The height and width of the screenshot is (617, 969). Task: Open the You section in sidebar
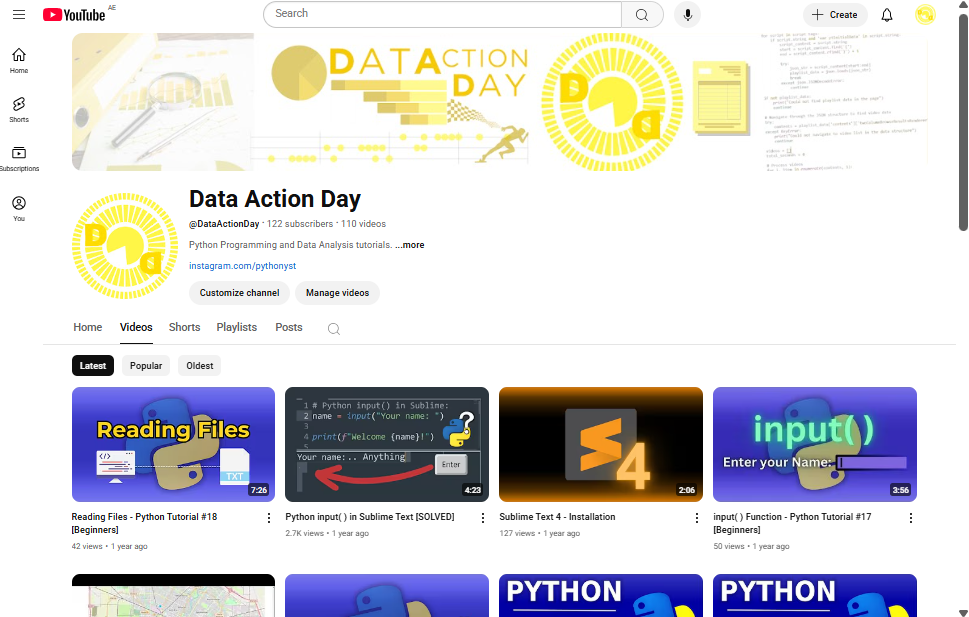pyautogui.click(x=19, y=208)
